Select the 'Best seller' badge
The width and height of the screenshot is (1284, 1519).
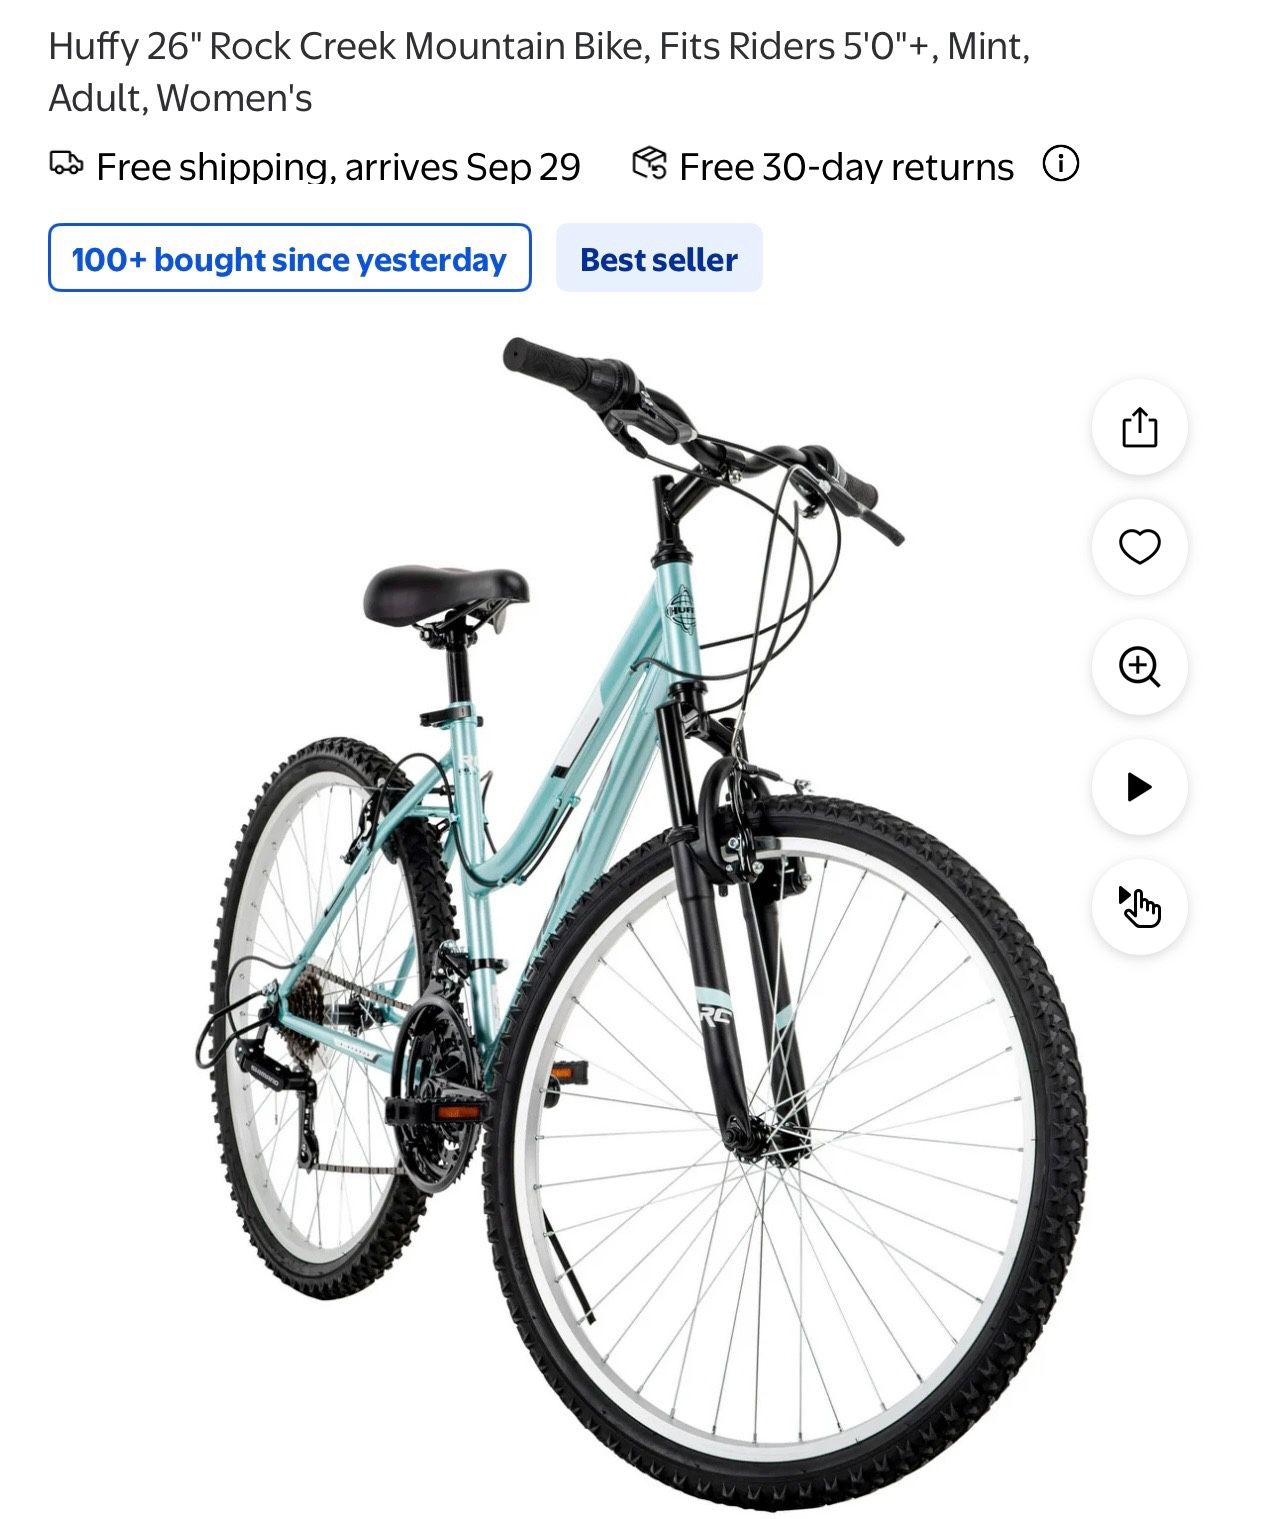[x=659, y=258]
